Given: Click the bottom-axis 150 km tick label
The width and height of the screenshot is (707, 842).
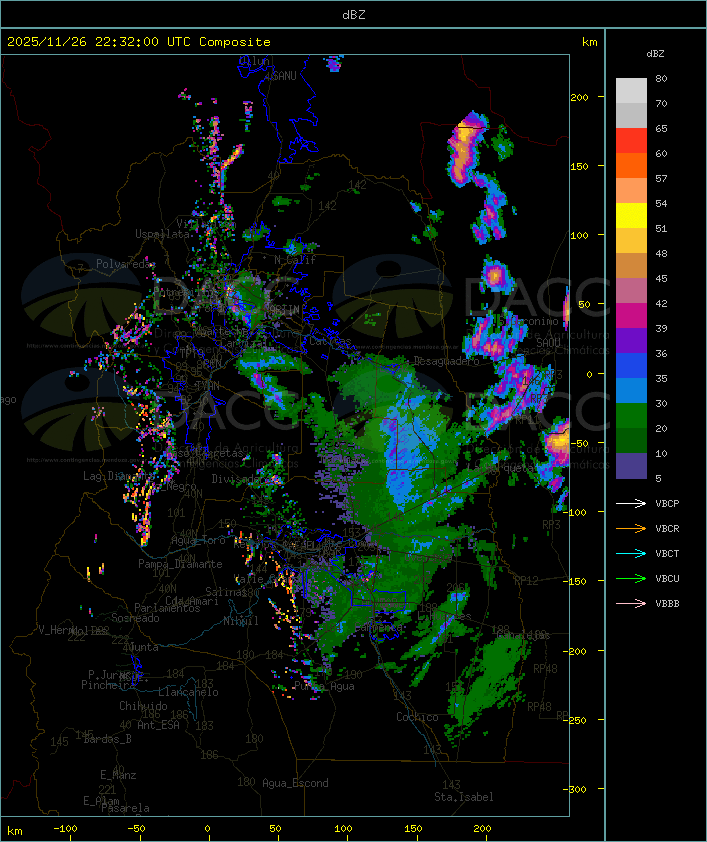Looking at the screenshot, I should point(413,829).
